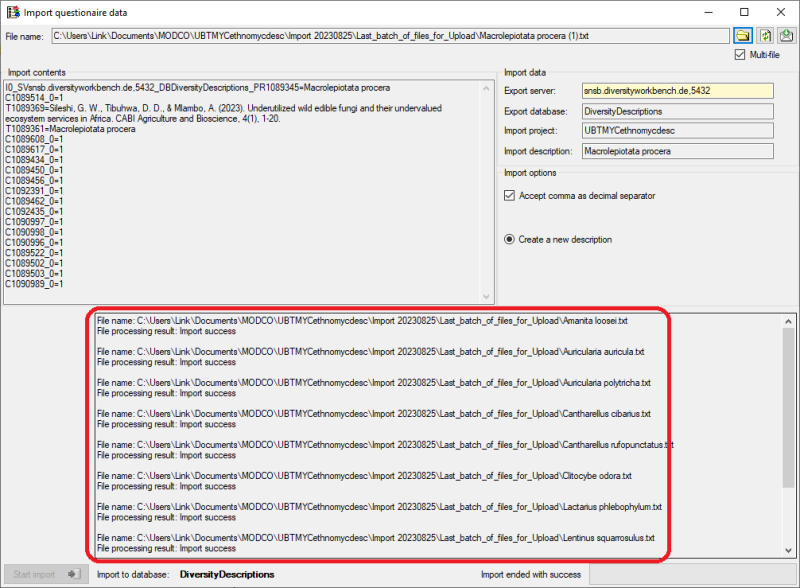Click the Export server field
Image resolution: width=800 pixels, height=588 pixels.
(x=677, y=91)
